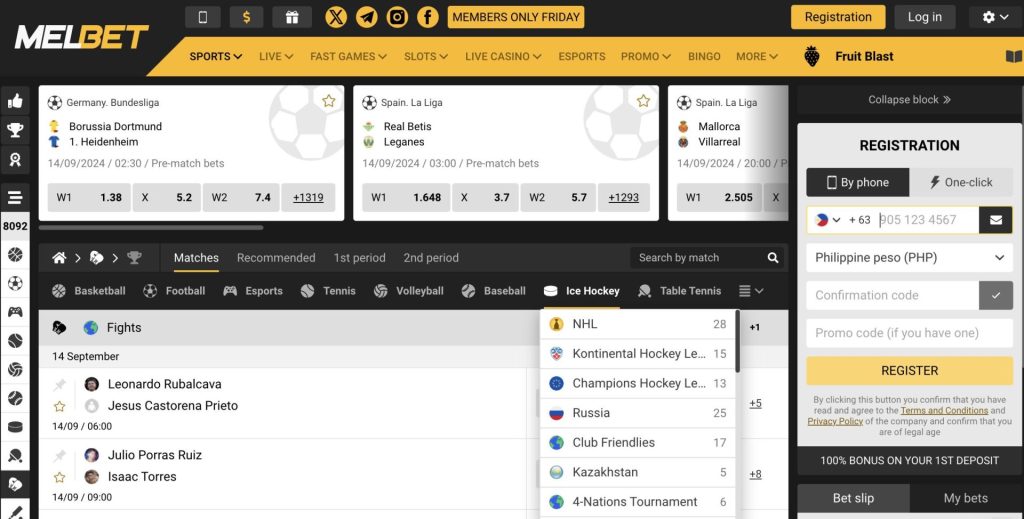Click the horizontal scrollbar under match cards
Screen dimensions: 1024x519
(x=150, y=228)
